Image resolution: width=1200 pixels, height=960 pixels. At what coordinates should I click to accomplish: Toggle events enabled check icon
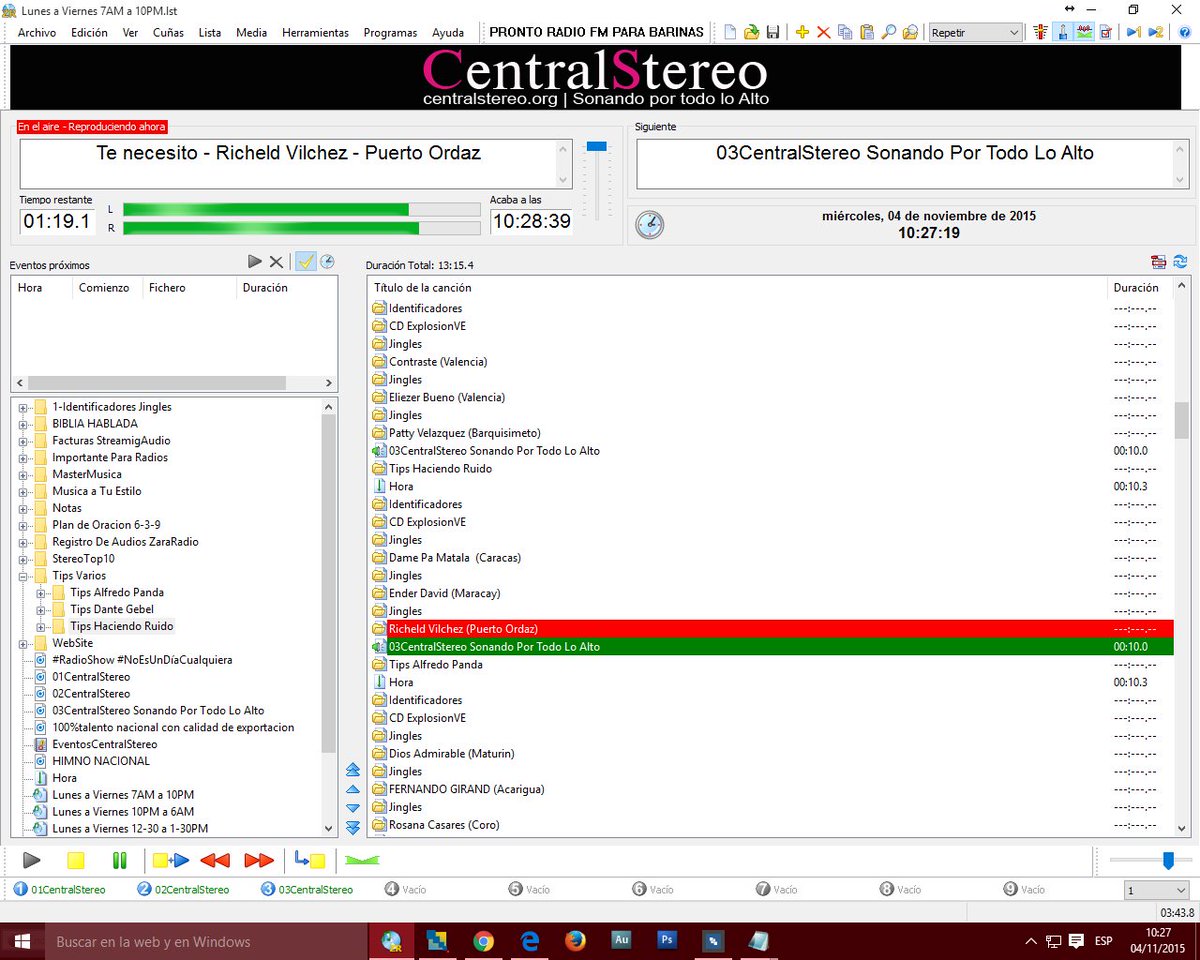(306, 262)
